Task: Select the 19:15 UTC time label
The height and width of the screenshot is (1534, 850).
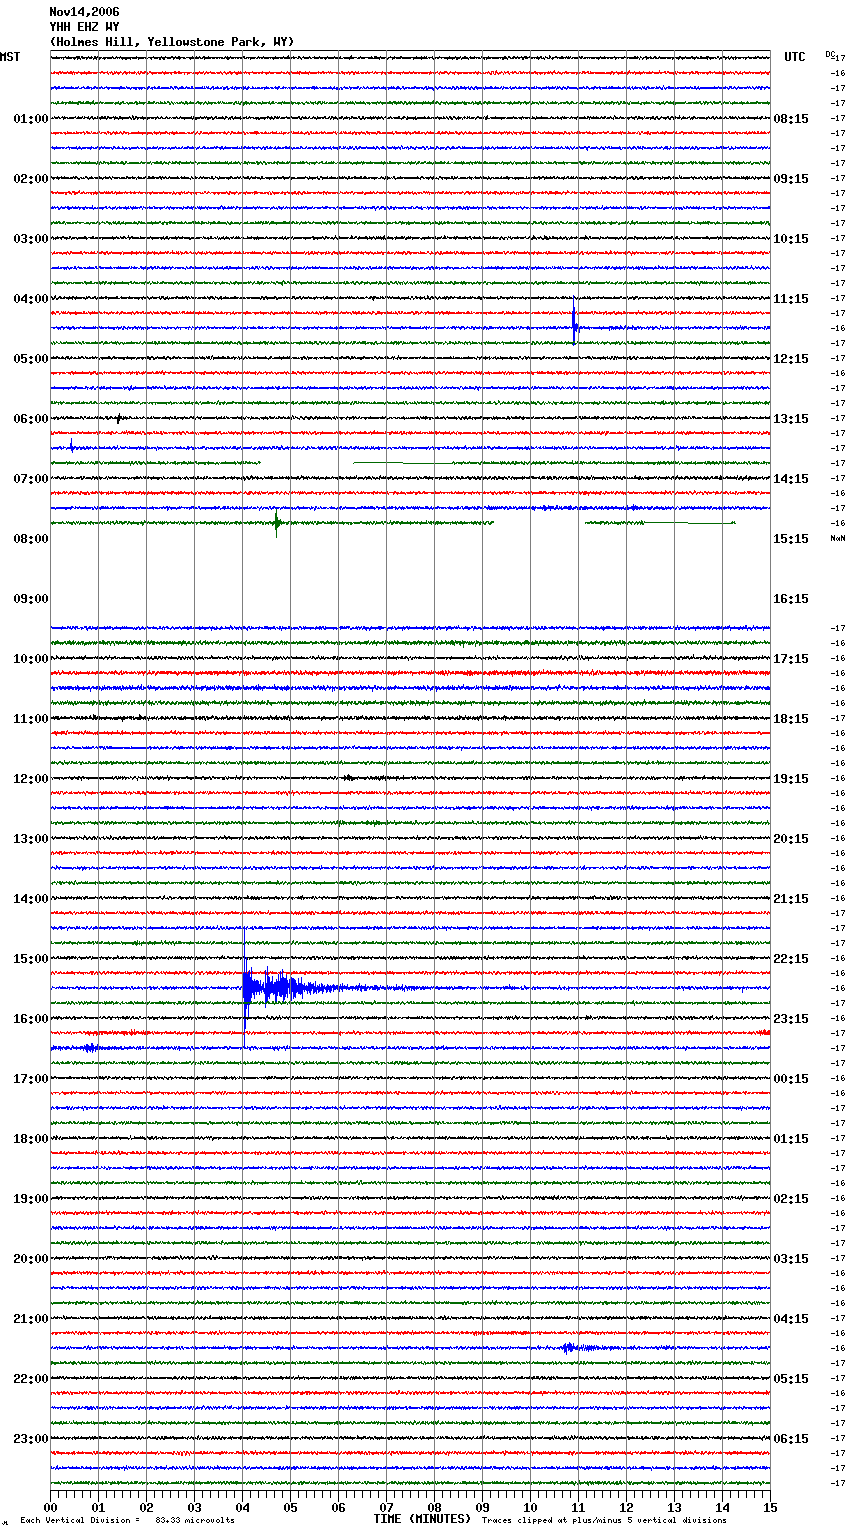Action: 791,779
